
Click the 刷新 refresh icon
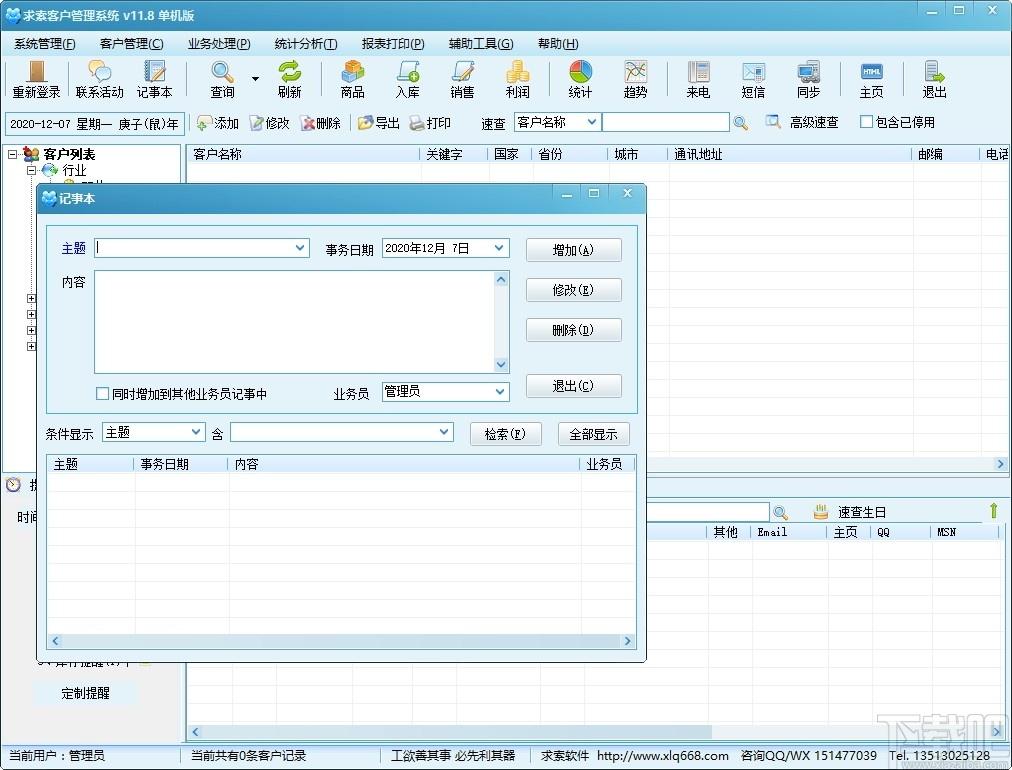[x=290, y=79]
